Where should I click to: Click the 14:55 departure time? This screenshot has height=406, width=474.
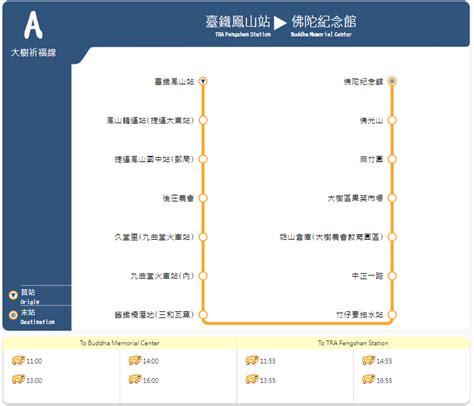384,361
